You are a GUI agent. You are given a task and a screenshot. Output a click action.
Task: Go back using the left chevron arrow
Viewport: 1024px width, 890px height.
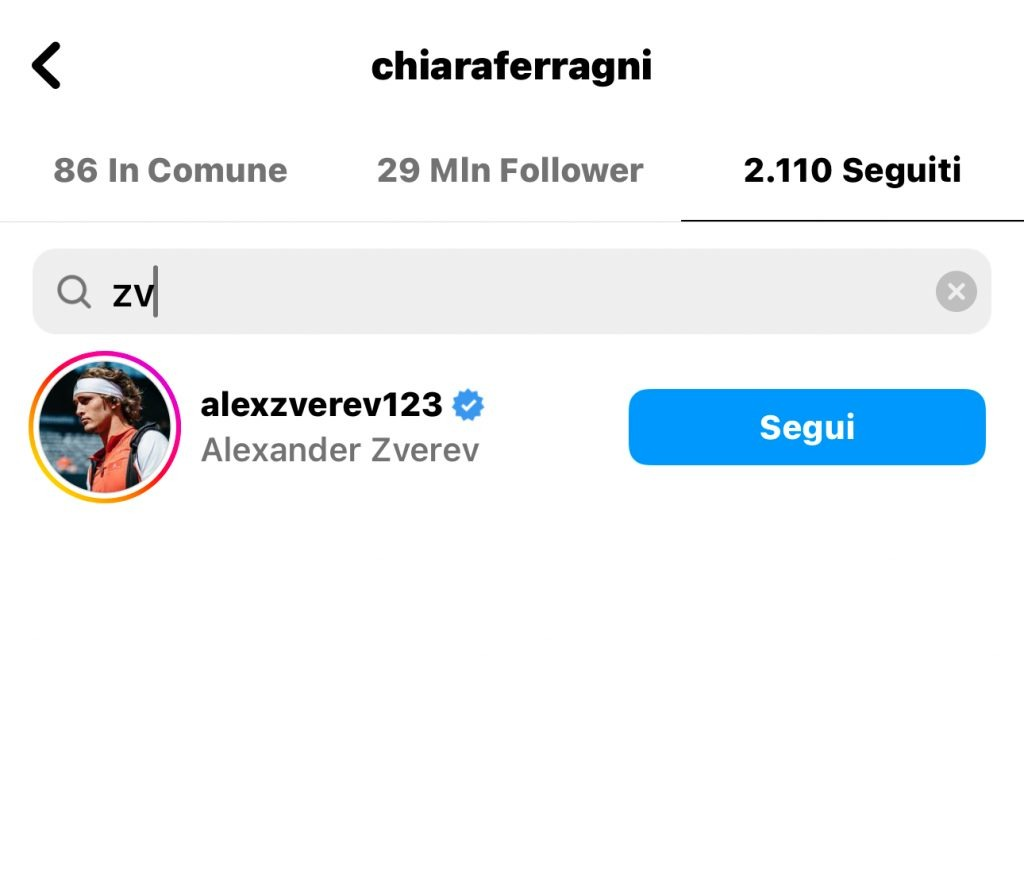pos(46,65)
